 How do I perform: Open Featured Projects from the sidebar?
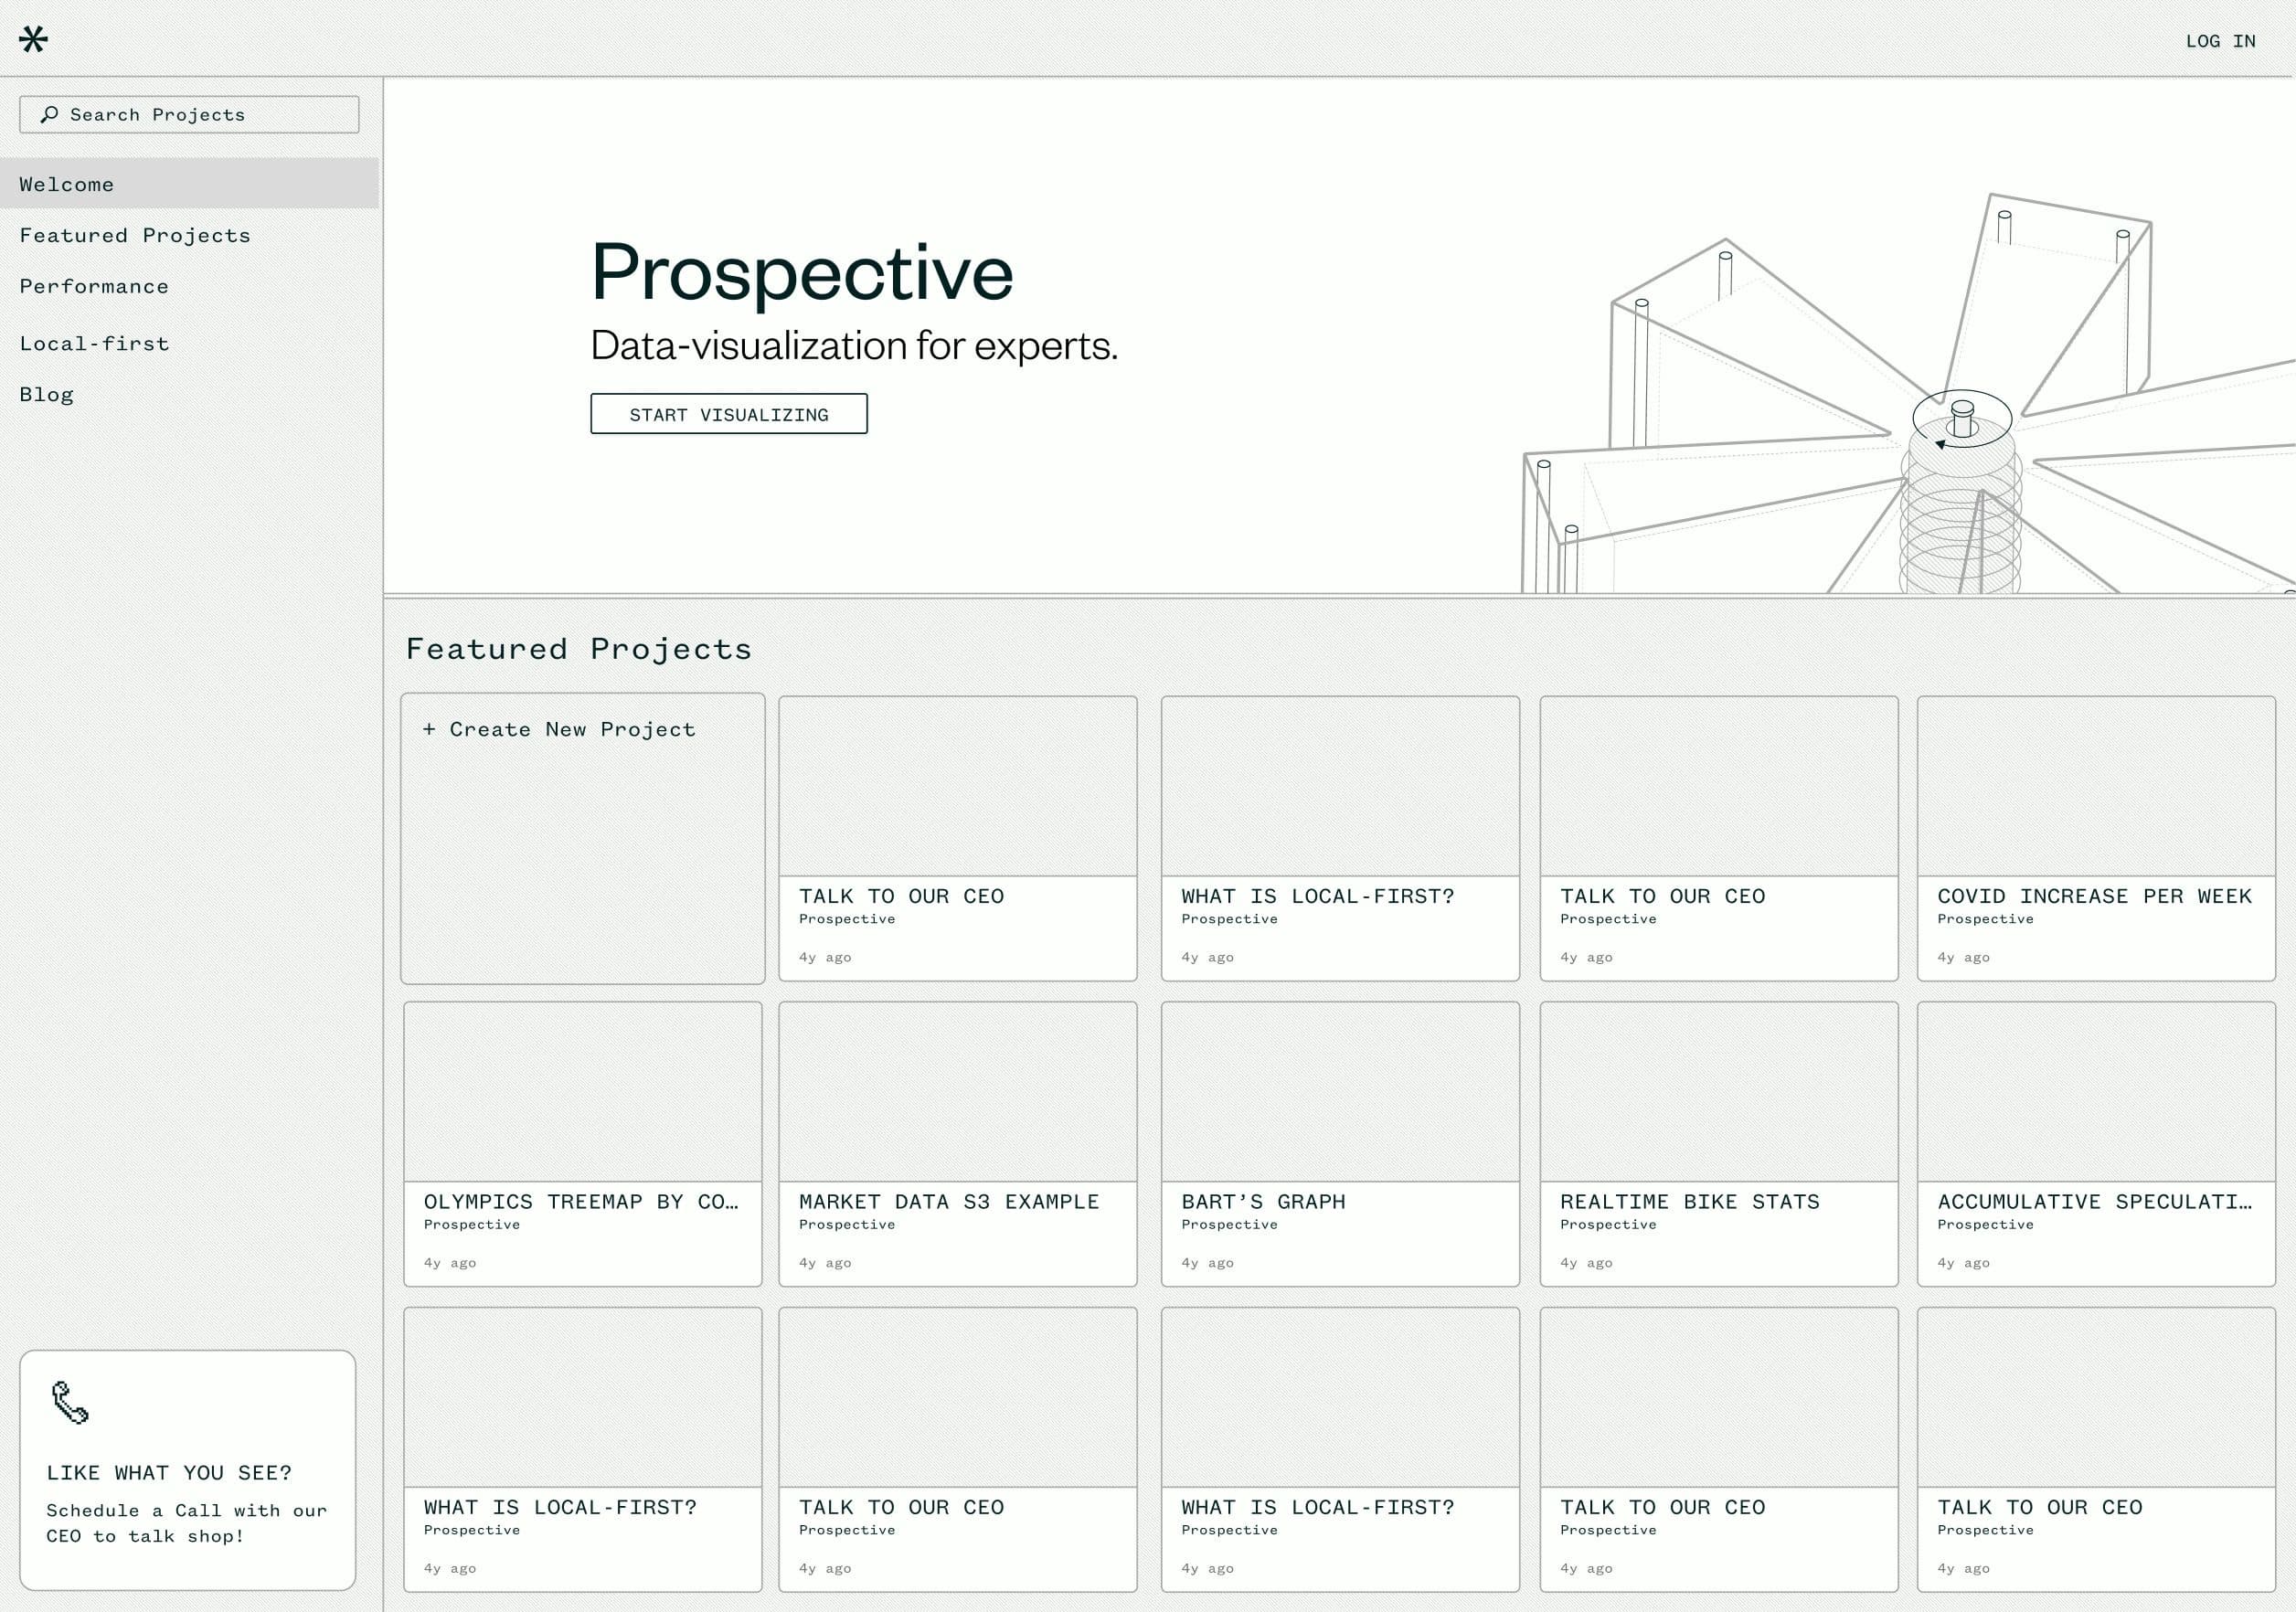pos(134,235)
